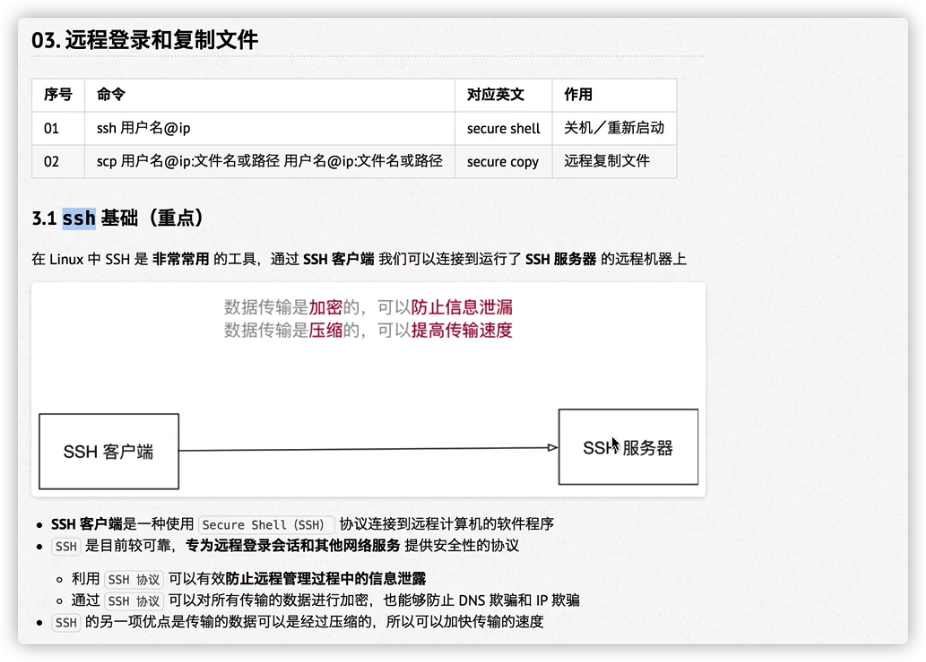The image size is (926, 662).
Task: Click the 'SSH' code tag in the last bullet
Action: tap(66, 622)
